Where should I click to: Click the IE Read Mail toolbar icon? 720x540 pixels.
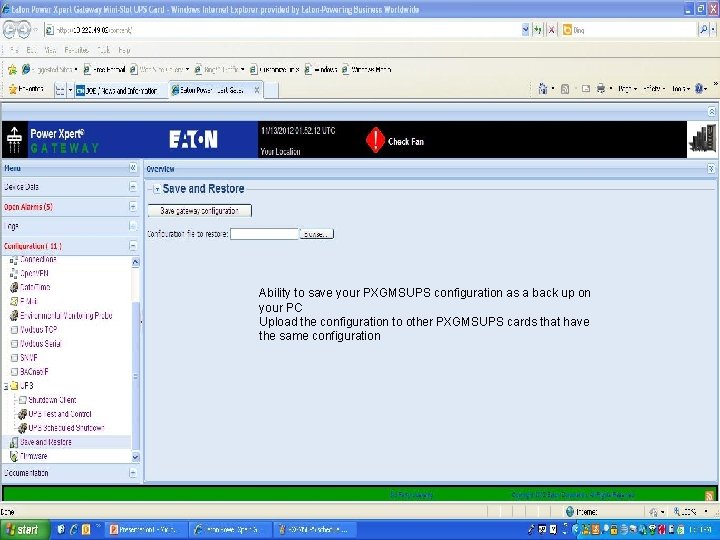pos(585,89)
